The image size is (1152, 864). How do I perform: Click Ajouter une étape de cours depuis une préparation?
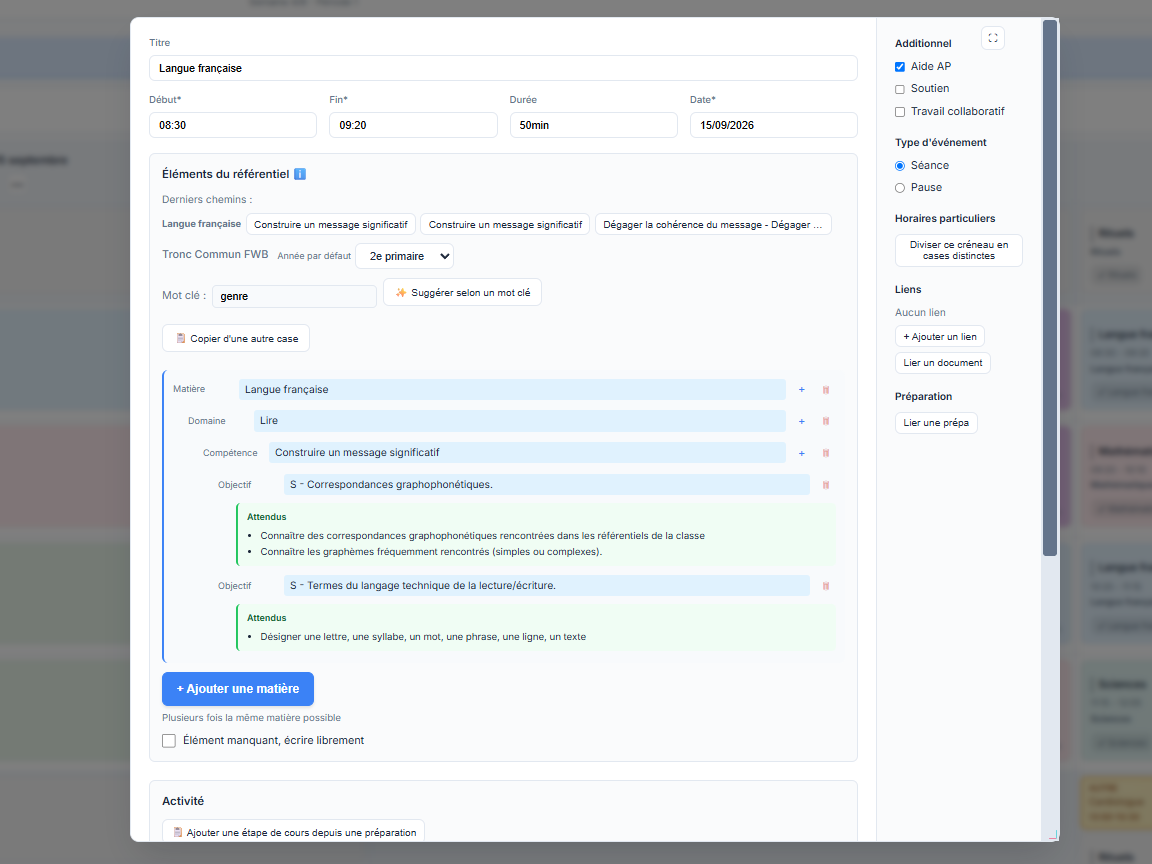click(x=294, y=832)
